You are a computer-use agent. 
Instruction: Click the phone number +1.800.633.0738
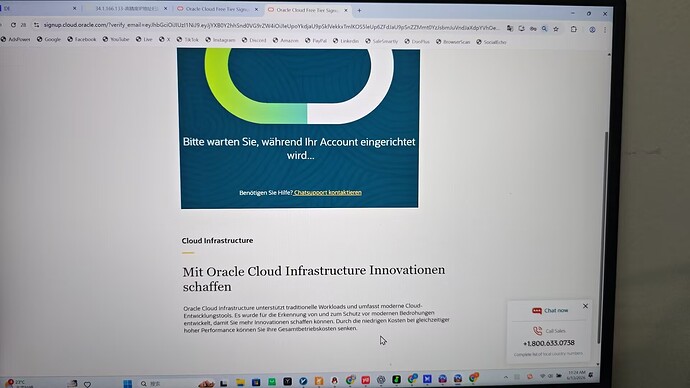coord(549,343)
